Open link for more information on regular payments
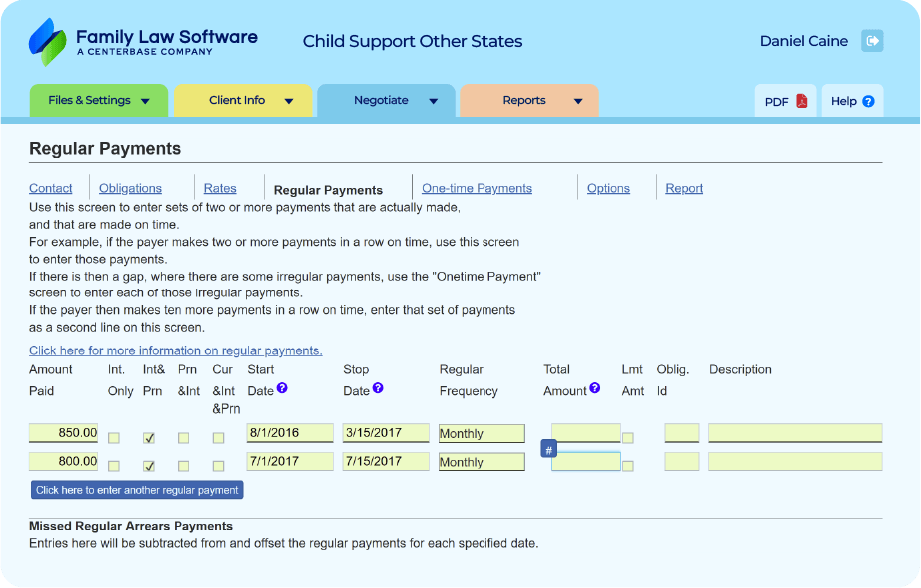 (x=175, y=351)
